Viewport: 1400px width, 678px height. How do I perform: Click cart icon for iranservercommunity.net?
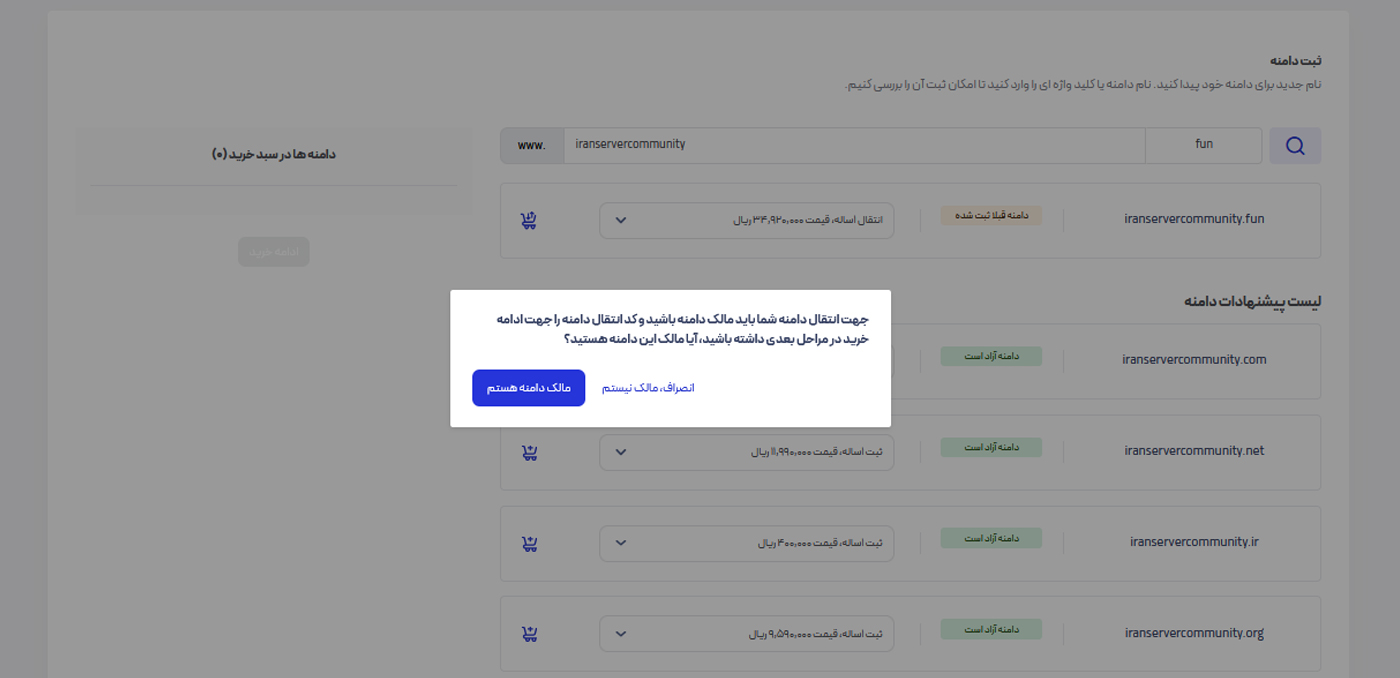(x=529, y=452)
